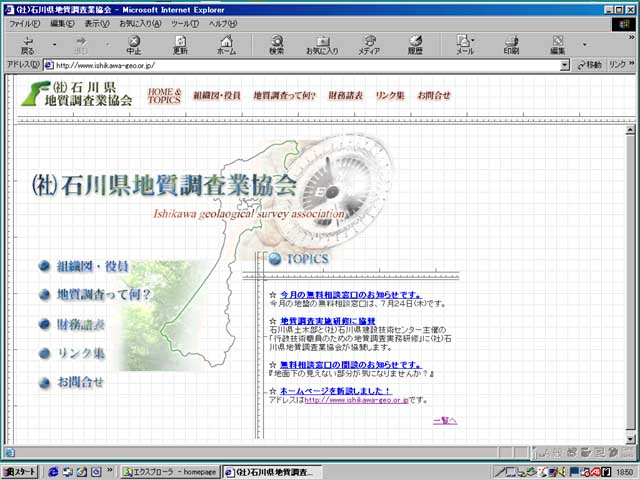The image size is (640, 480).
Task: Click お問合せ in left side menu
Action: [x=80, y=382]
